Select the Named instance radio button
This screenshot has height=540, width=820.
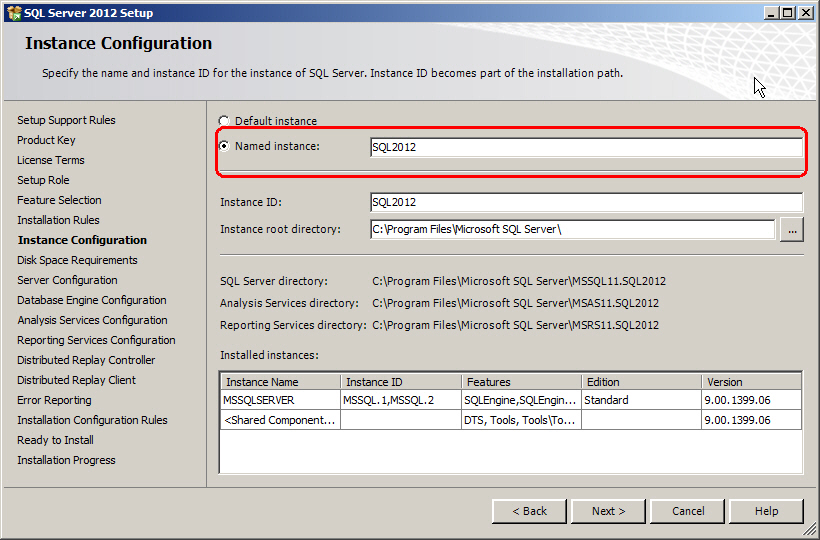224,146
